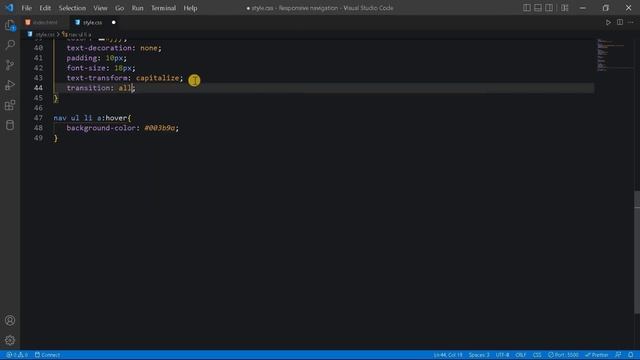Click the Prettier status bar item
This screenshot has width=640, height=360.
pyautogui.click(x=597, y=355)
